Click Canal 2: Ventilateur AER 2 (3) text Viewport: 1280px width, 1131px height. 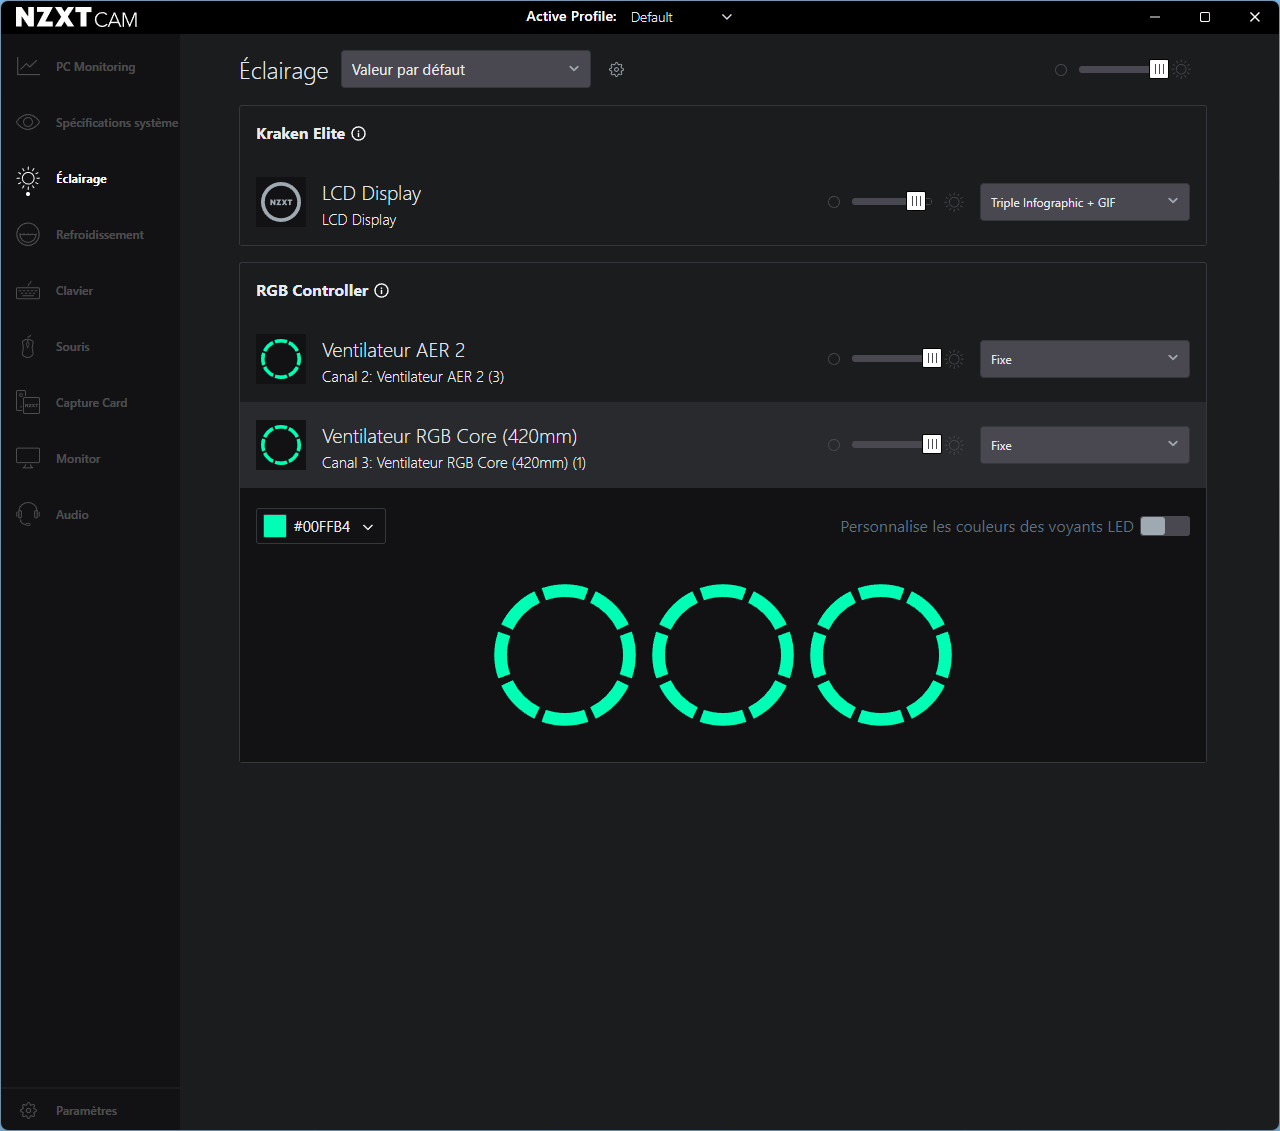coord(413,377)
